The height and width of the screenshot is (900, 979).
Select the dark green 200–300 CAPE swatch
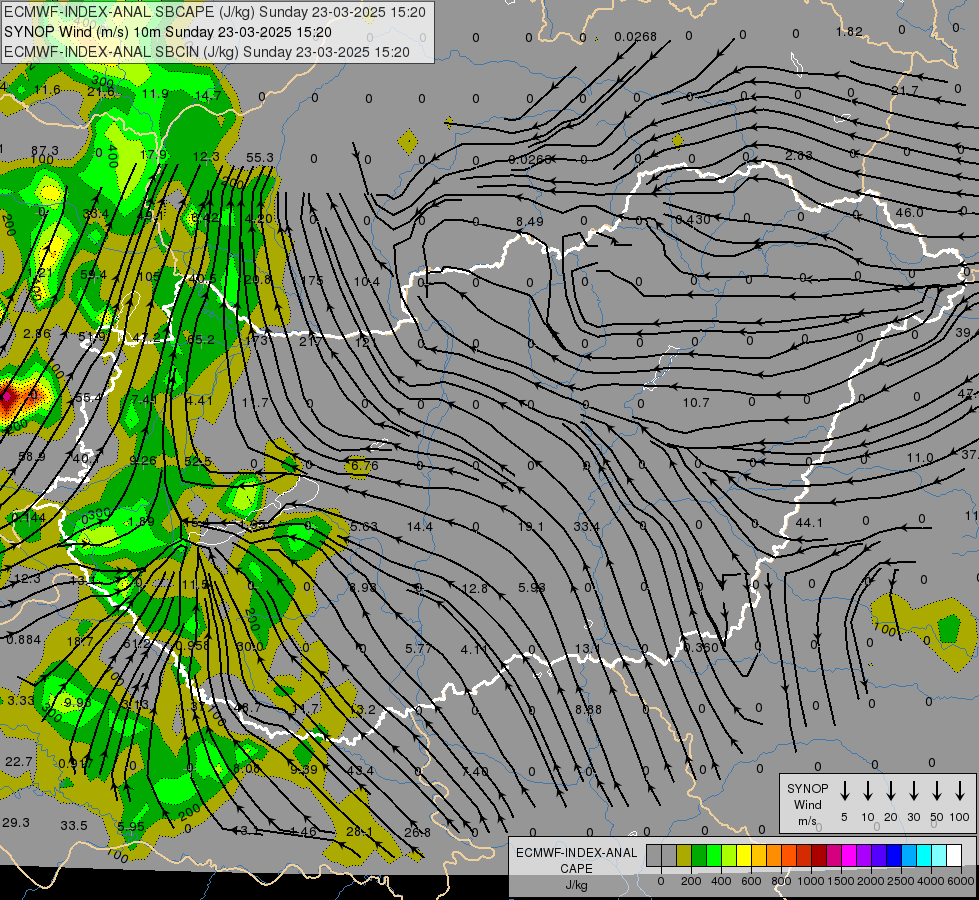coord(699,855)
